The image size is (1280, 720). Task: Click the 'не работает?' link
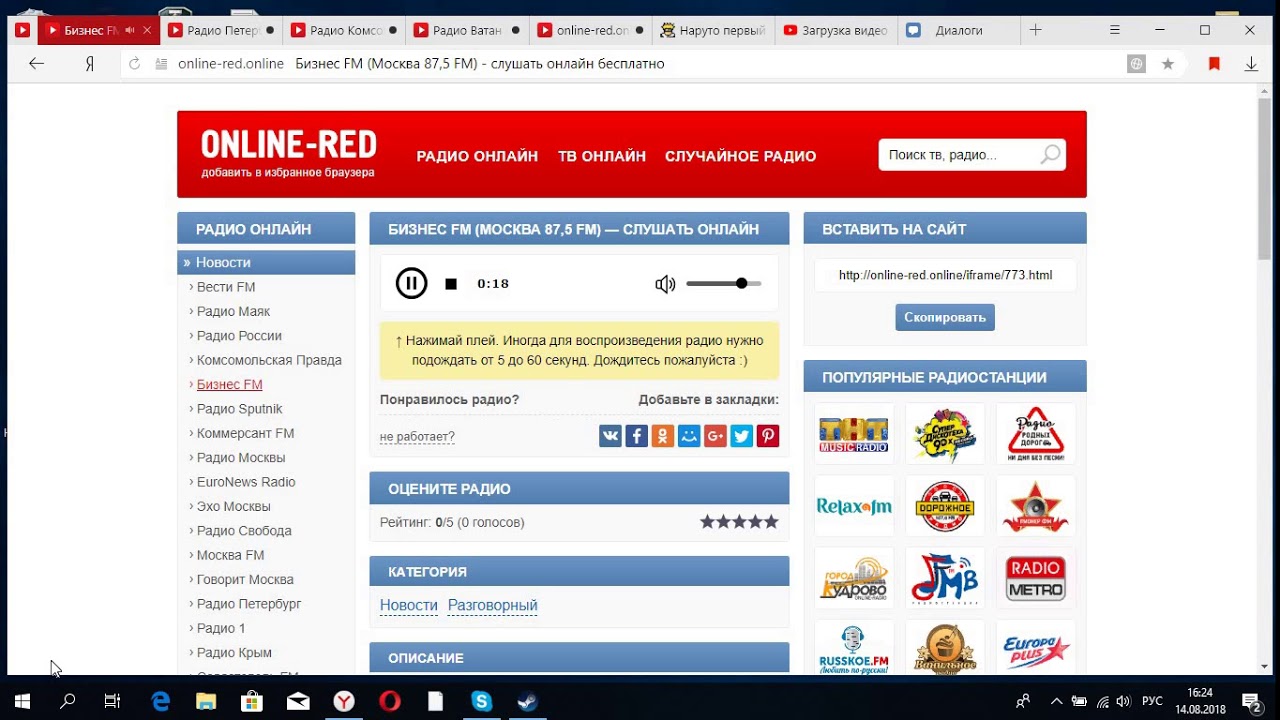click(417, 437)
